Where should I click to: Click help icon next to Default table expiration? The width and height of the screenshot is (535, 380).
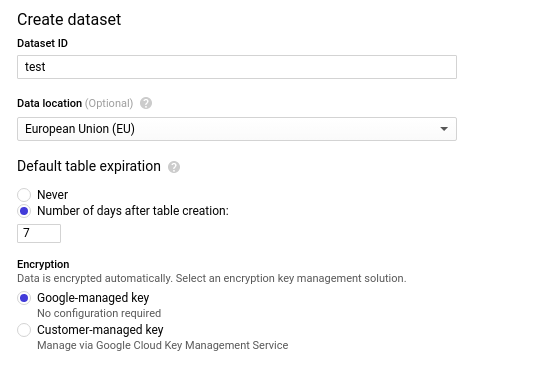coord(174,167)
